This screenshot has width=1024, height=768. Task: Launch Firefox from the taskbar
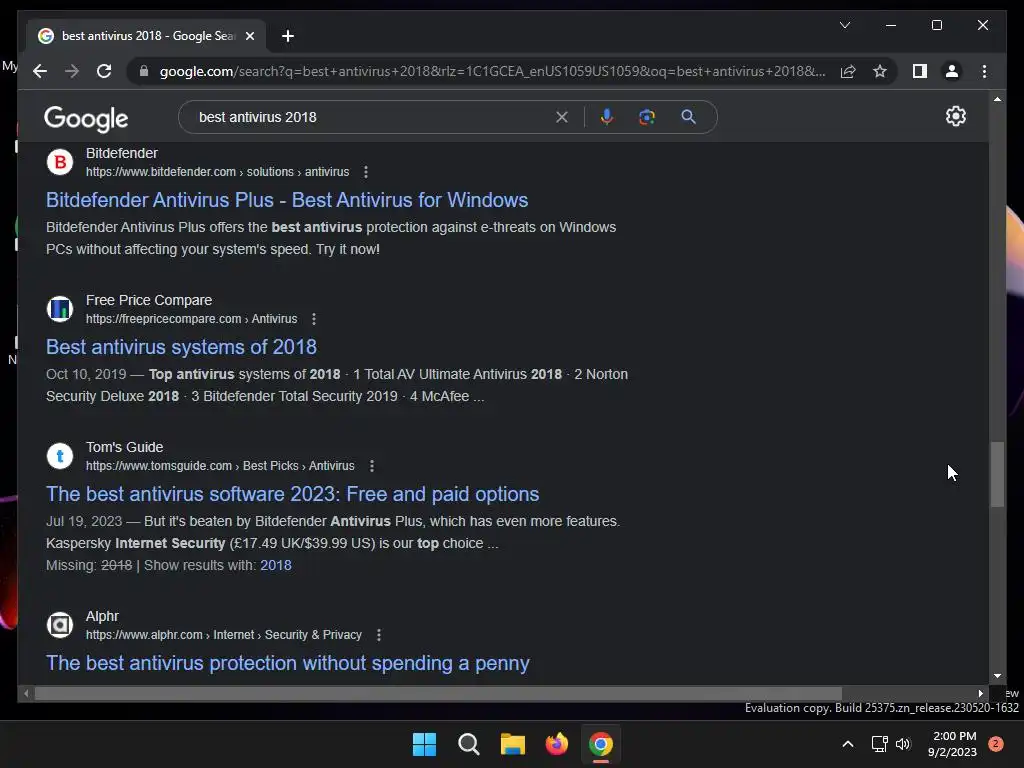coord(556,744)
